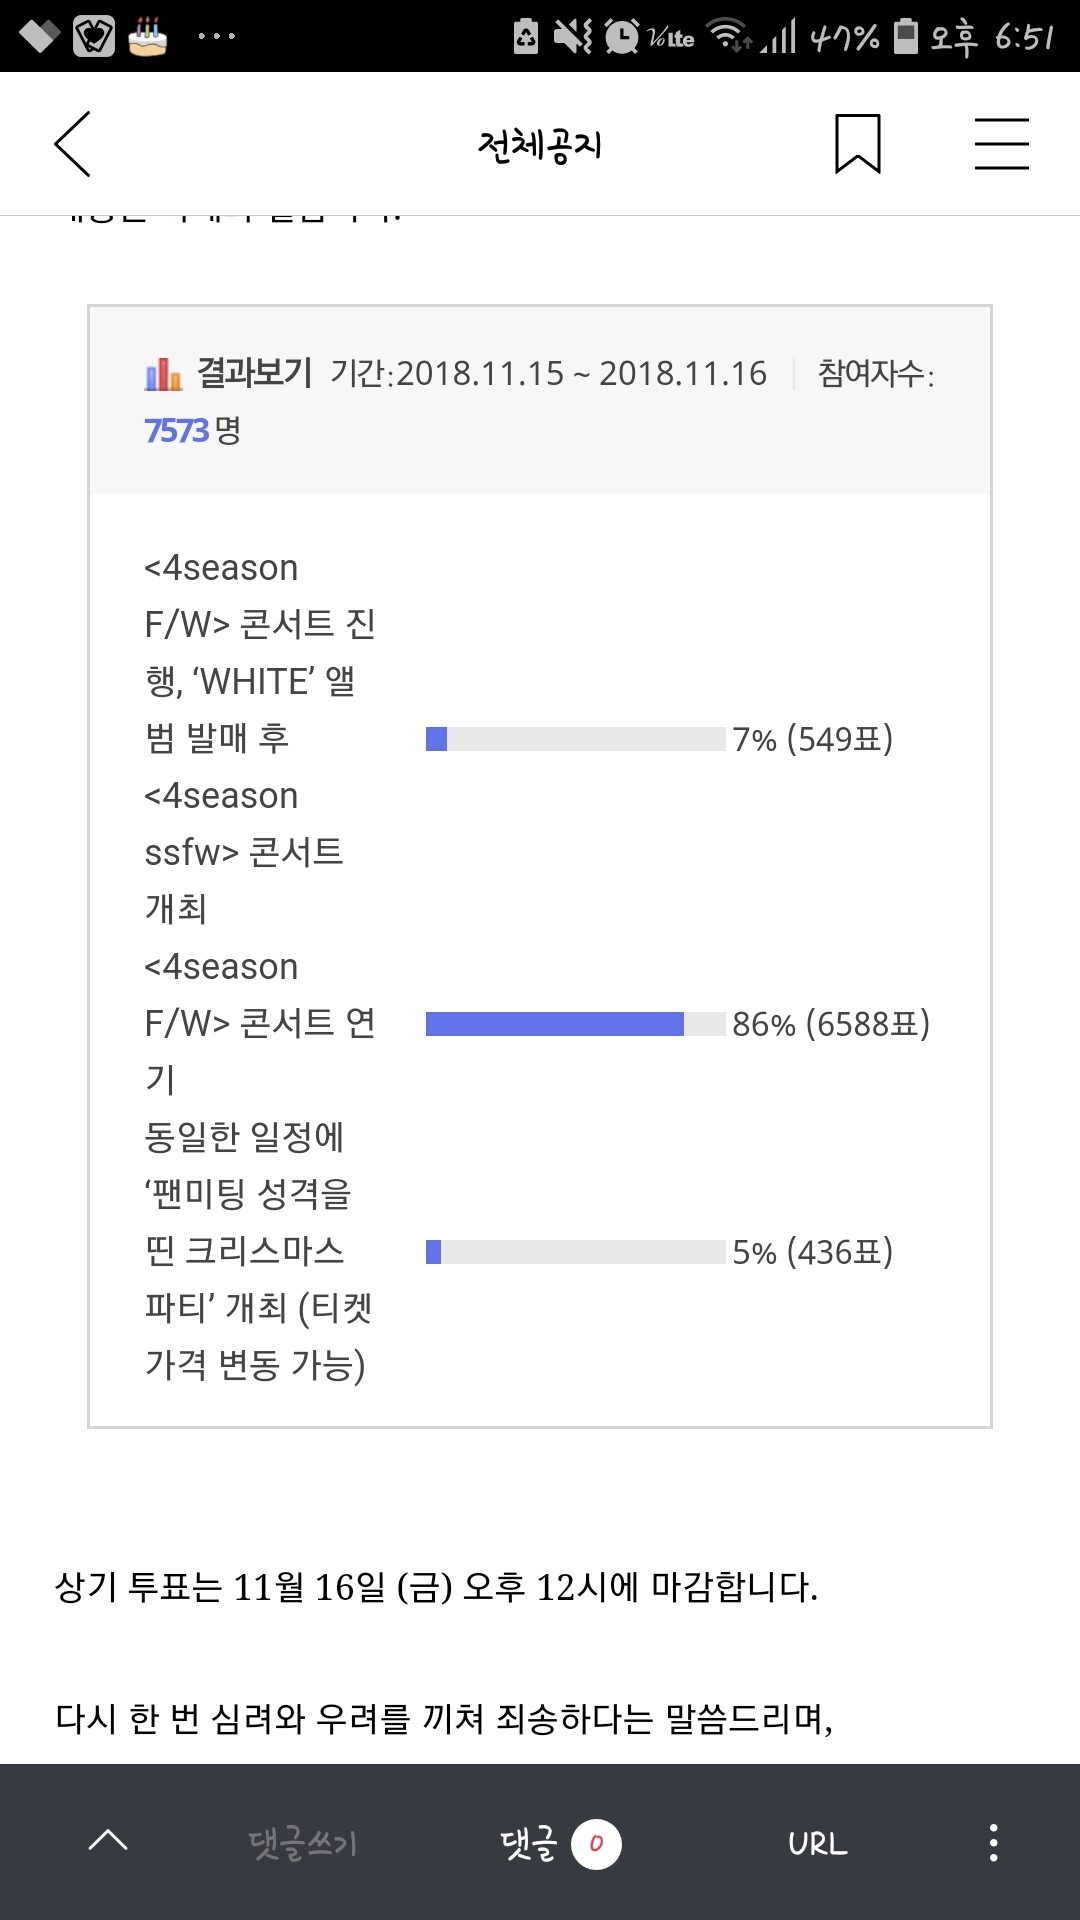
Task: Tap the 댓글쓰기 write comment button
Action: click(303, 1842)
